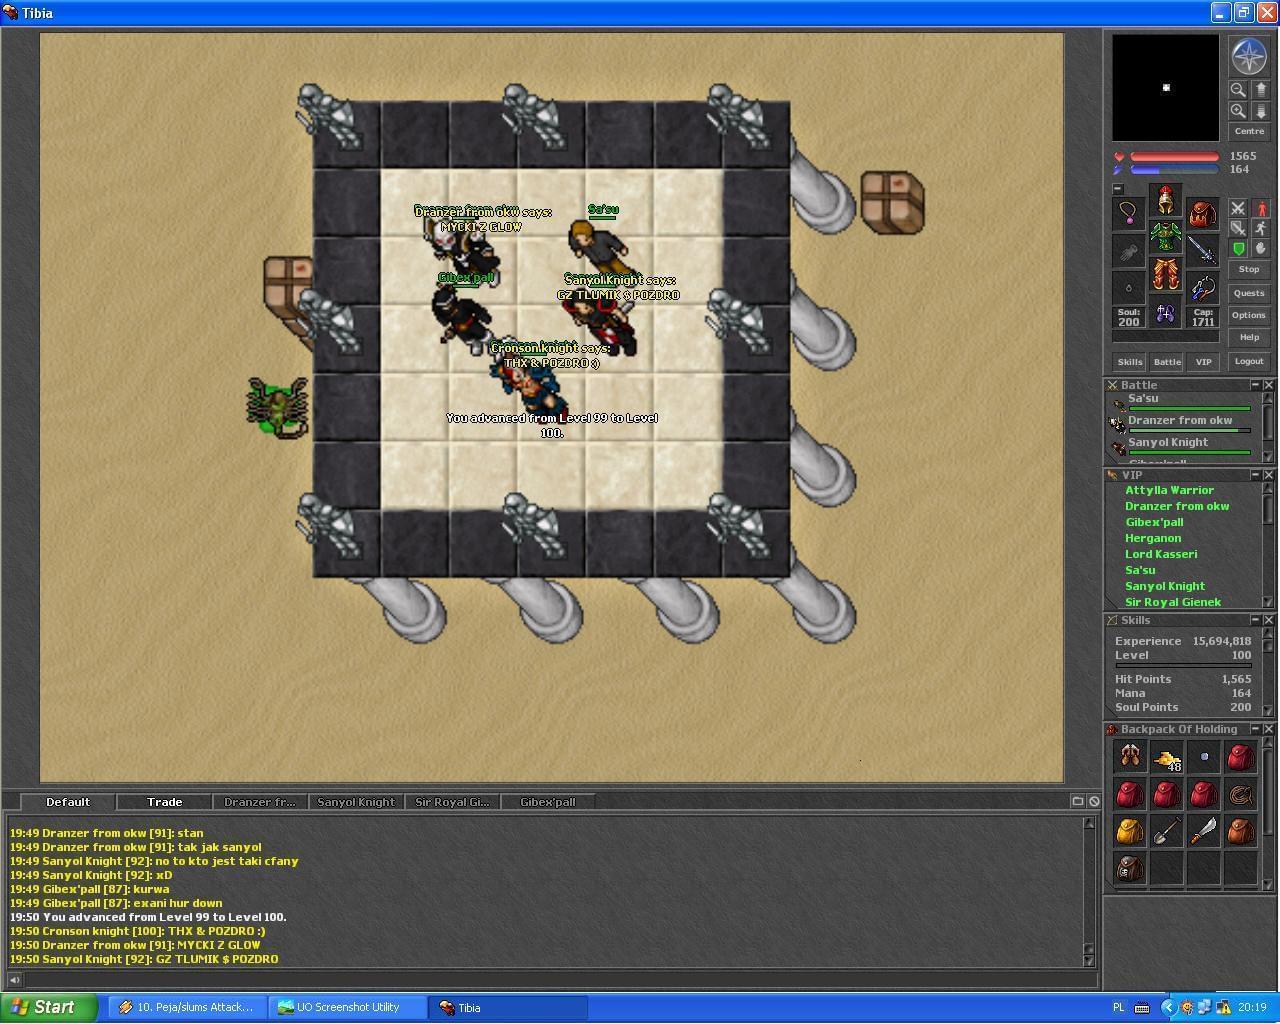Screen dimensions: 1280x1024
Task: Click the machete in Backpack Of Holding
Action: pyautogui.click(x=1203, y=832)
